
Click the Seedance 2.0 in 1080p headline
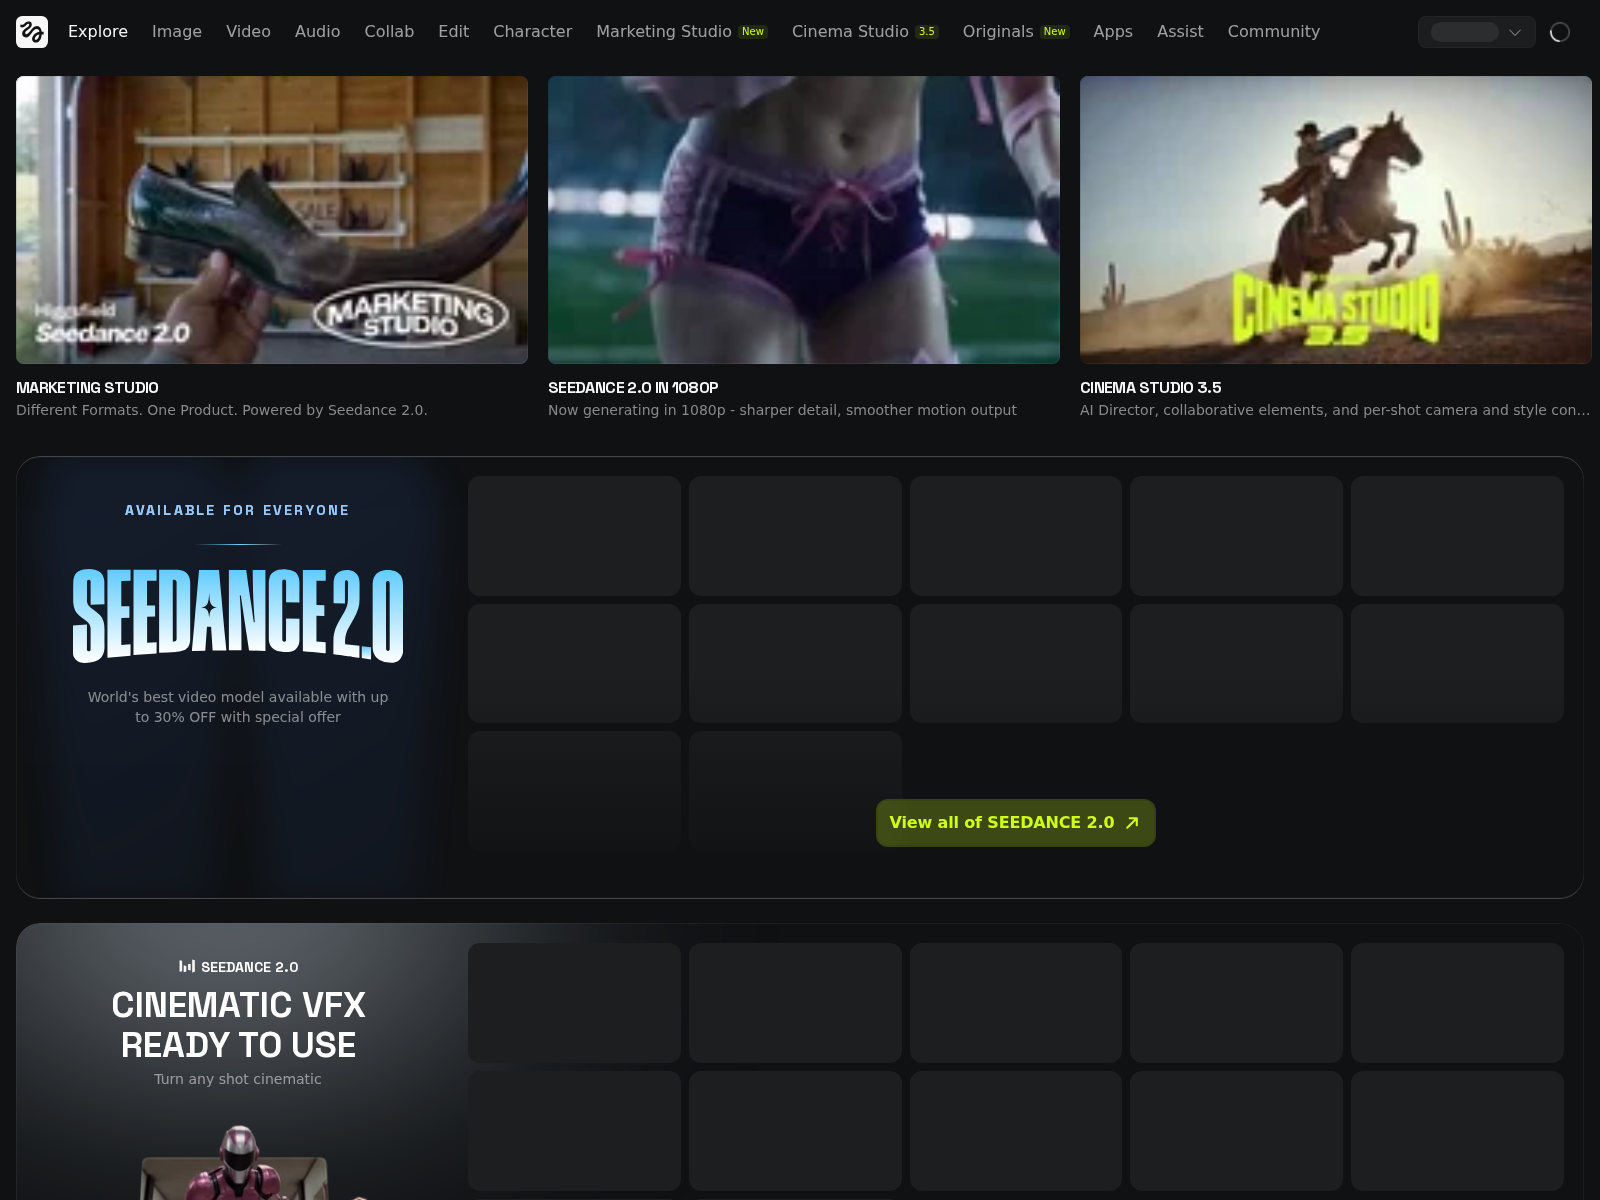click(633, 388)
